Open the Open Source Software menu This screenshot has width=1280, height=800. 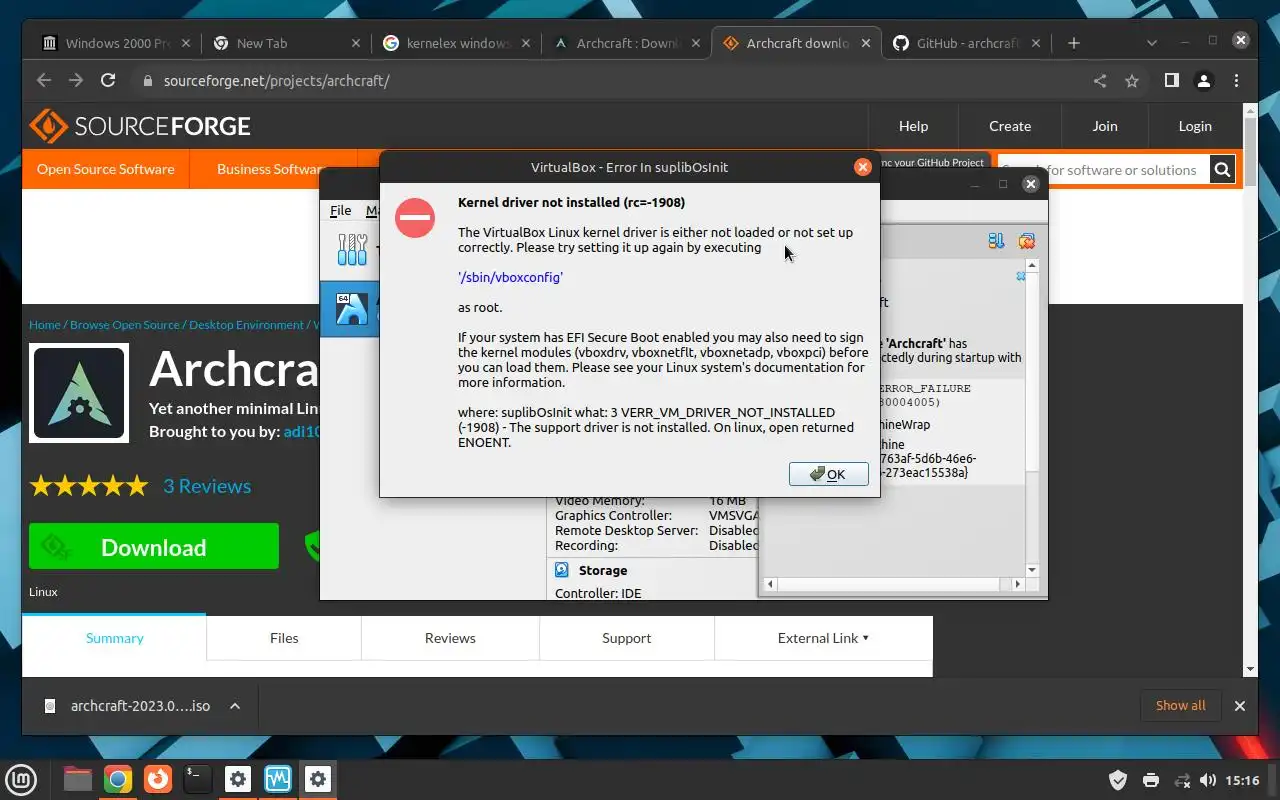105,169
